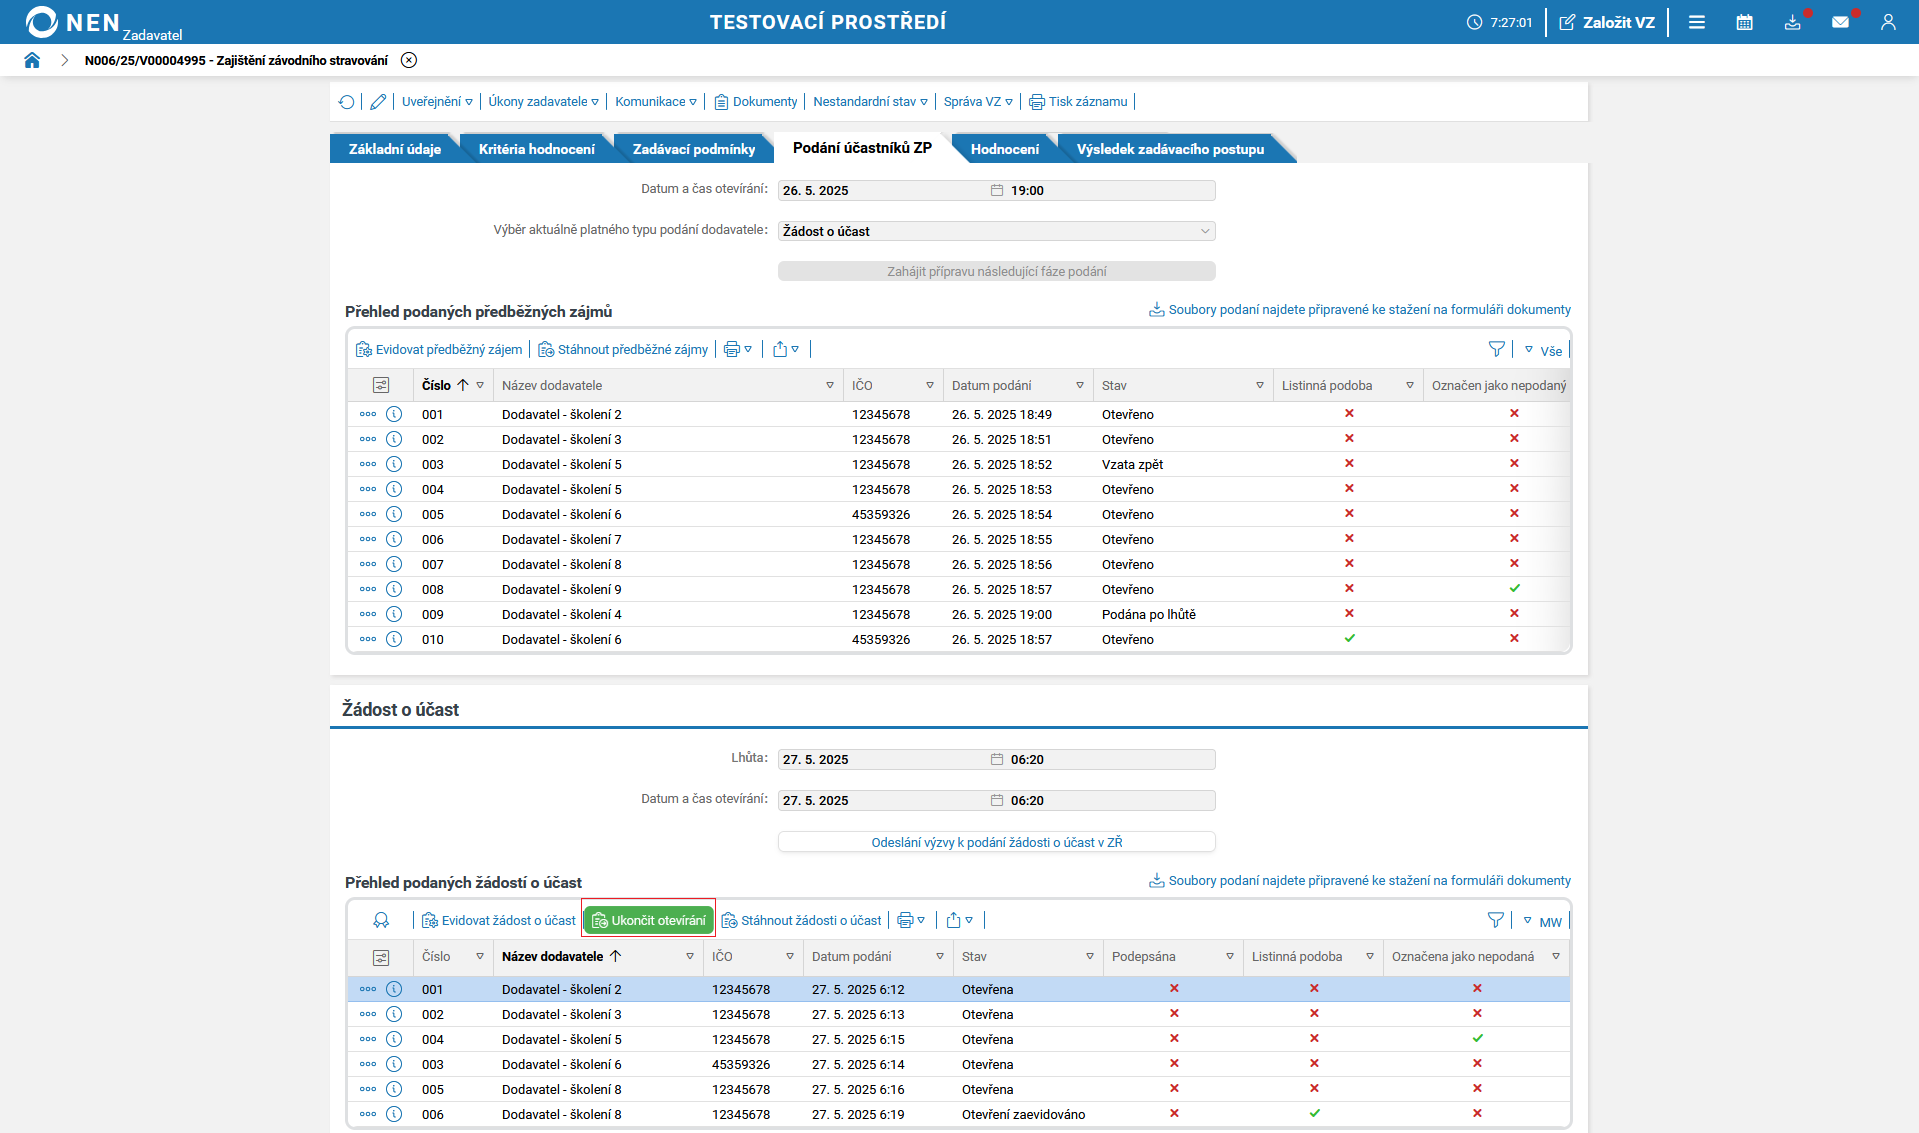Click the refresh icon in record toolbar
This screenshot has width=1919, height=1133.
[x=346, y=102]
